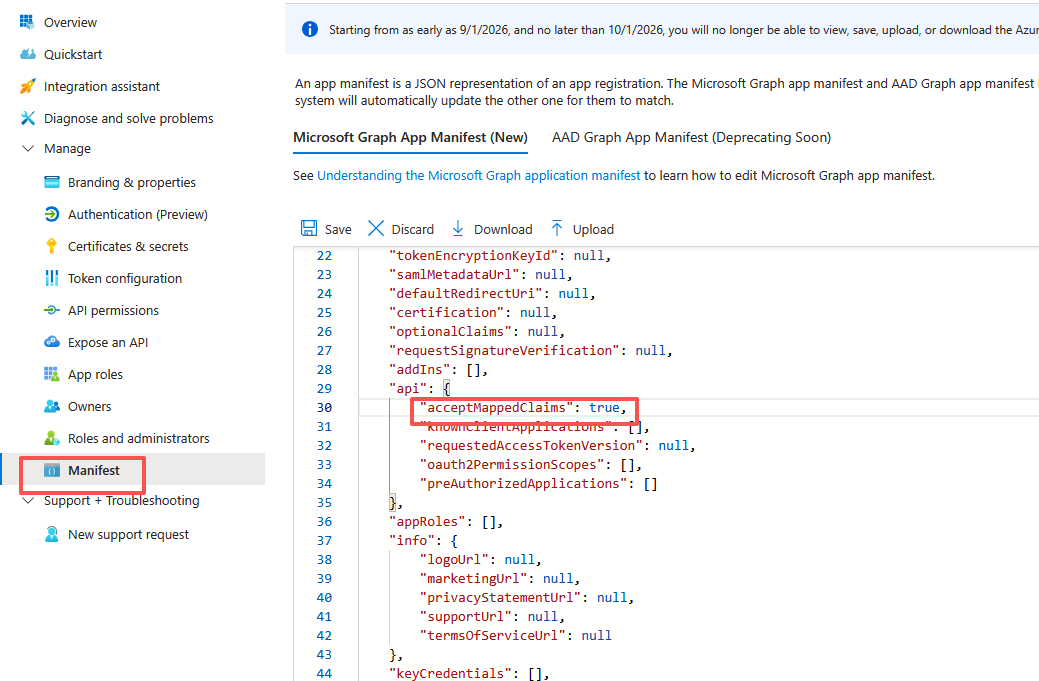Viewport: 1039px width, 681px height.
Task: Click the New support request person icon
Action: pyautogui.click(x=52, y=534)
